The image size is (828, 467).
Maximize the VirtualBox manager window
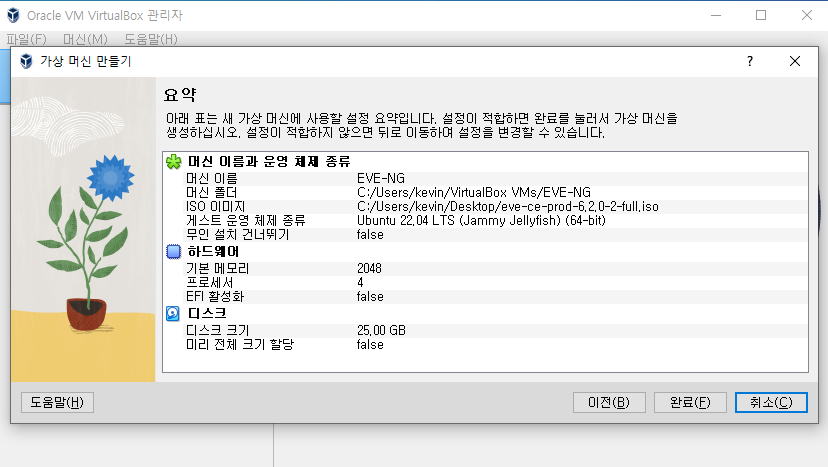coord(761,15)
